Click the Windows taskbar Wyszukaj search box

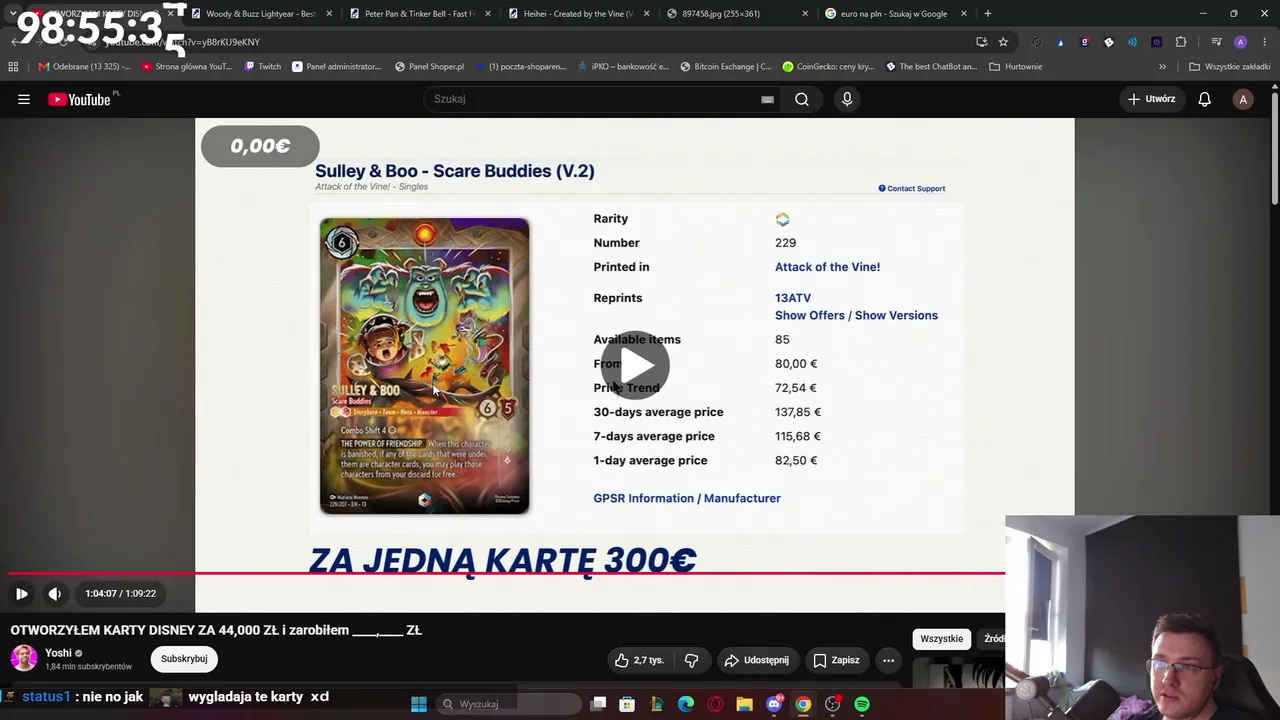(x=508, y=704)
